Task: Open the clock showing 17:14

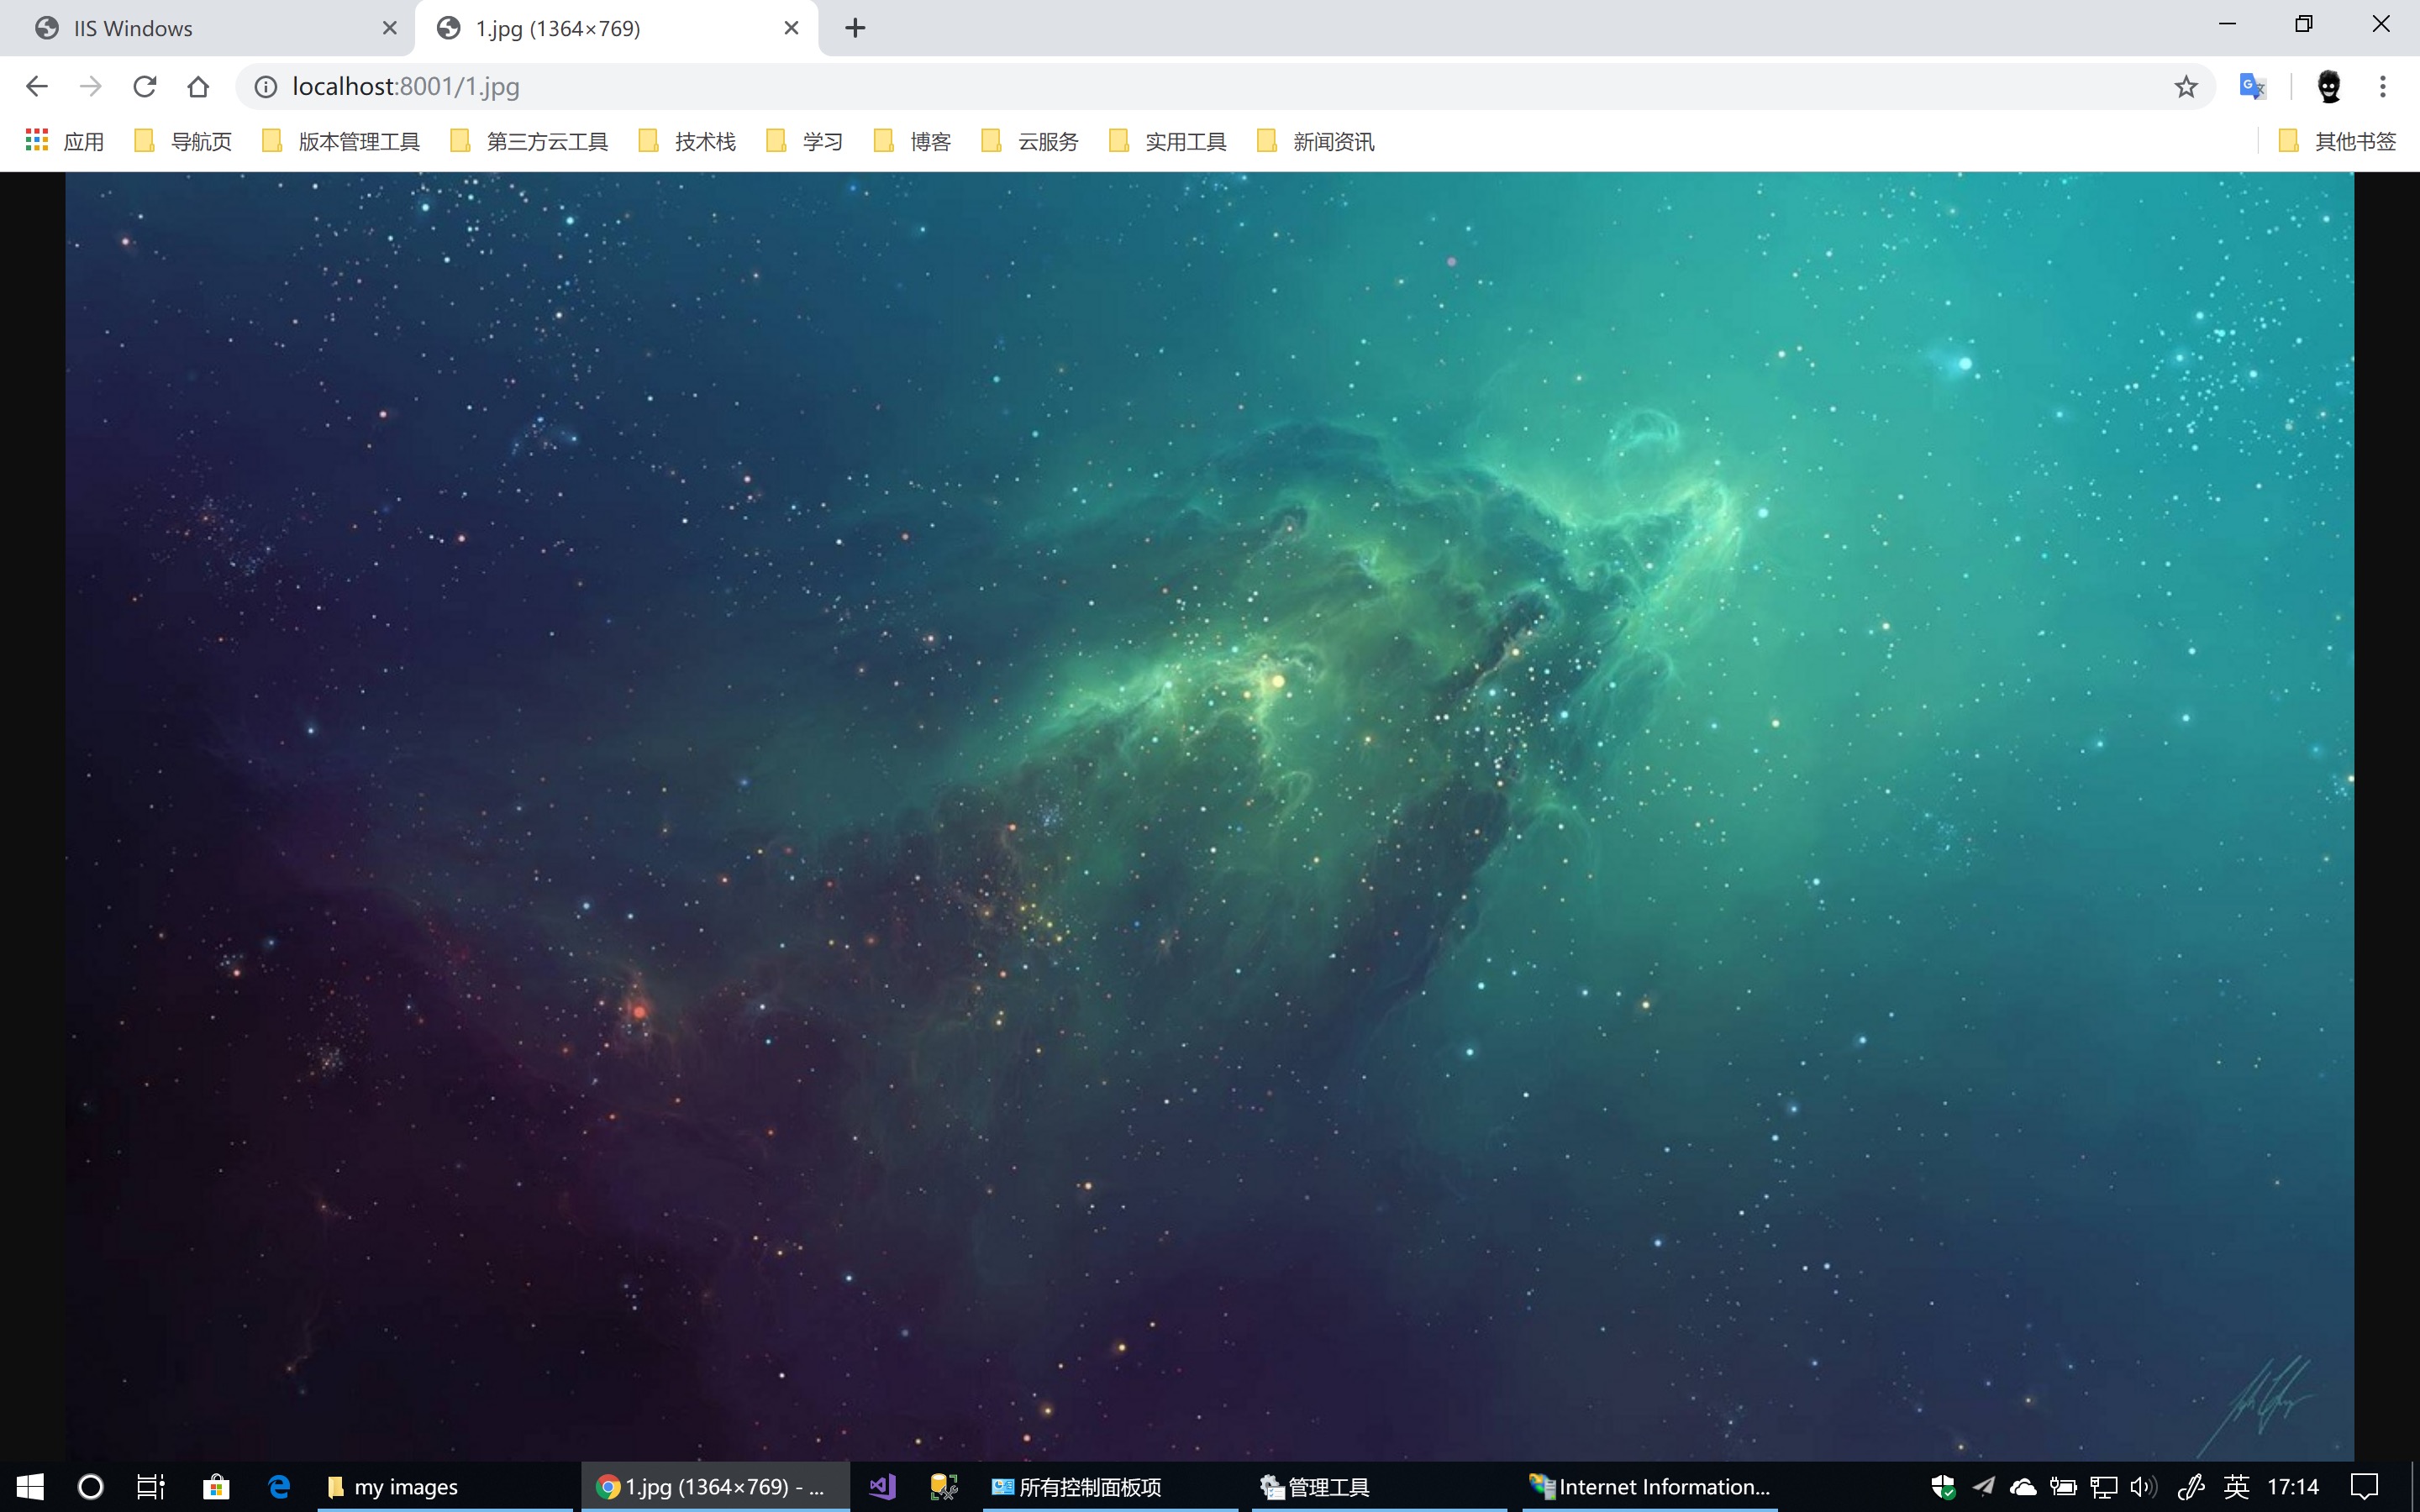Action: (x=2293, y=1487)
